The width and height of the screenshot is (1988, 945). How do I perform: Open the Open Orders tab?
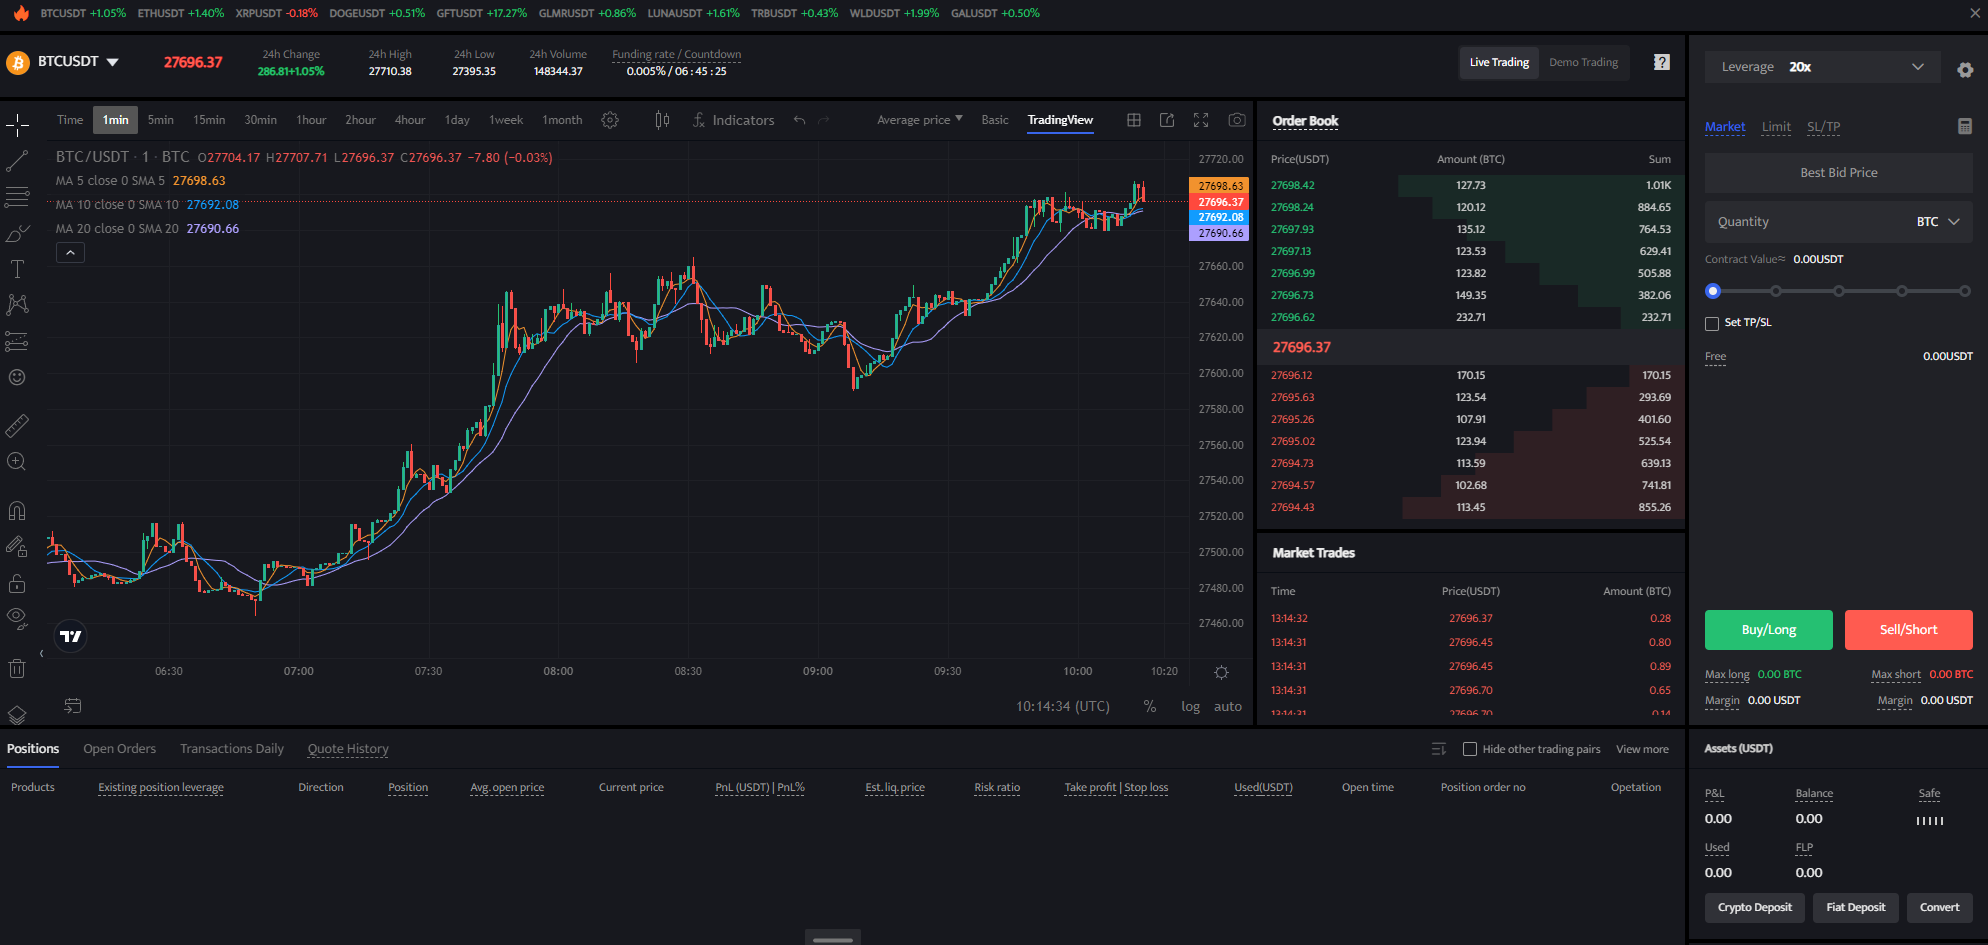click(x=120, y=749)
